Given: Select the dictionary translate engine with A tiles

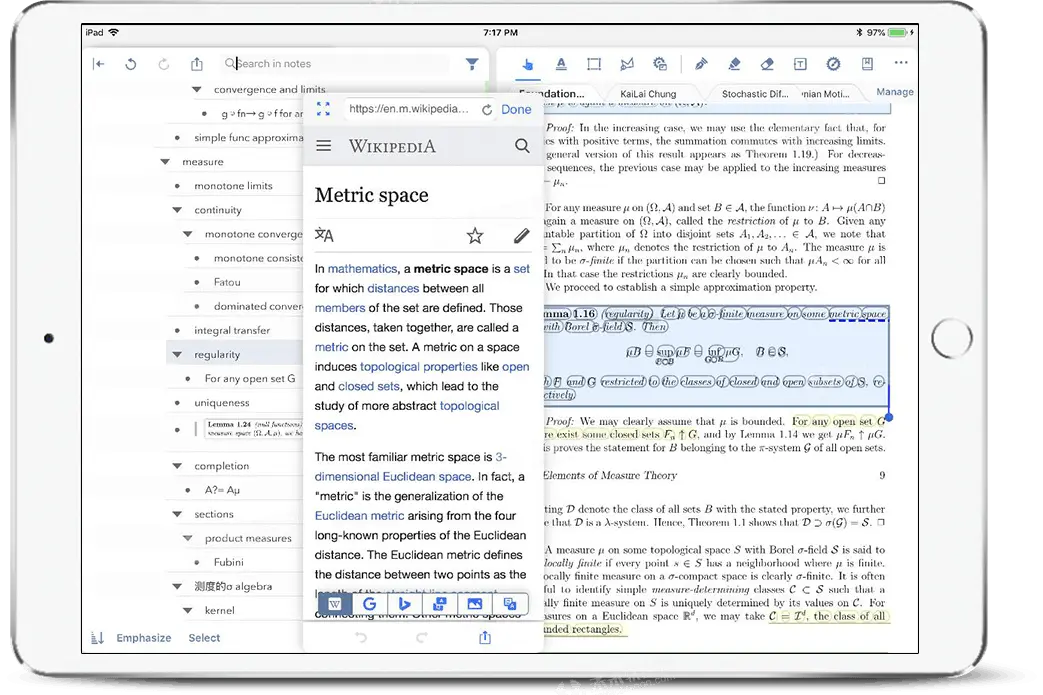Looking at the screenshot, I should 440,604.
